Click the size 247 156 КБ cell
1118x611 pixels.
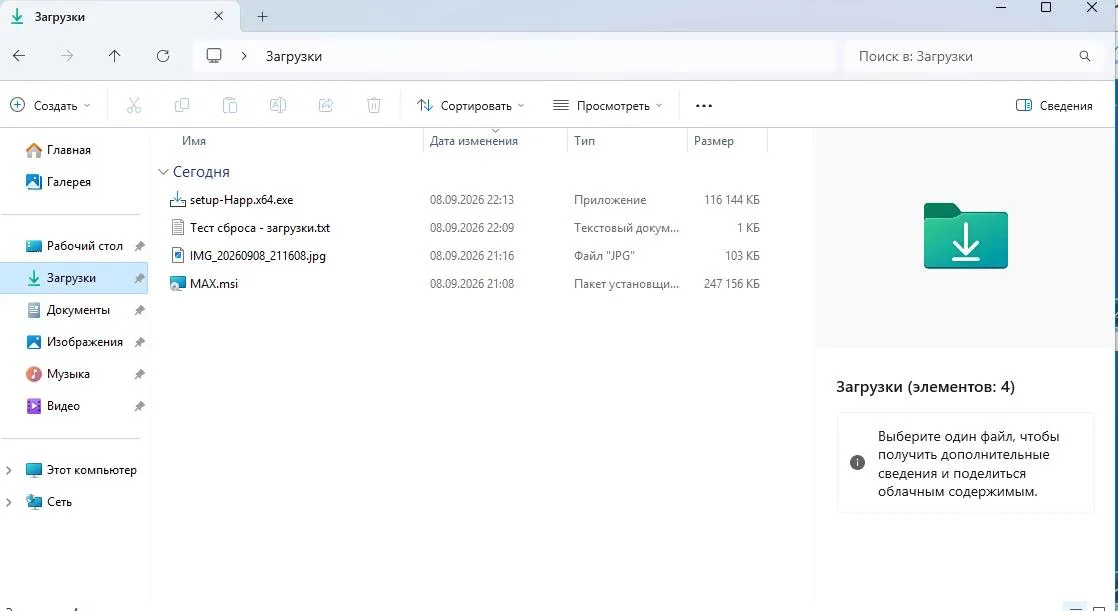[x=732, y=284]
